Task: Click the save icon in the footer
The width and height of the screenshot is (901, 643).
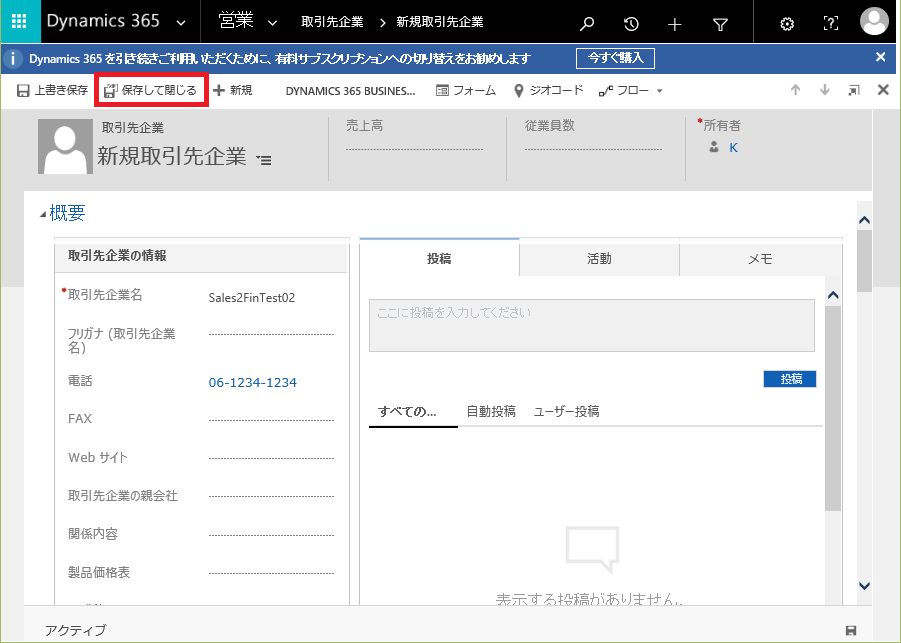Action: (851, 630)
